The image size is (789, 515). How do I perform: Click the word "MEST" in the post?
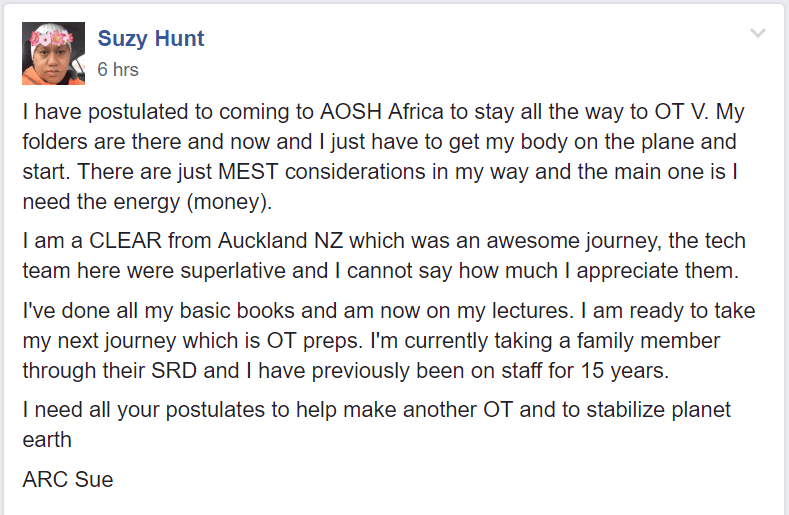coord(248,172)
